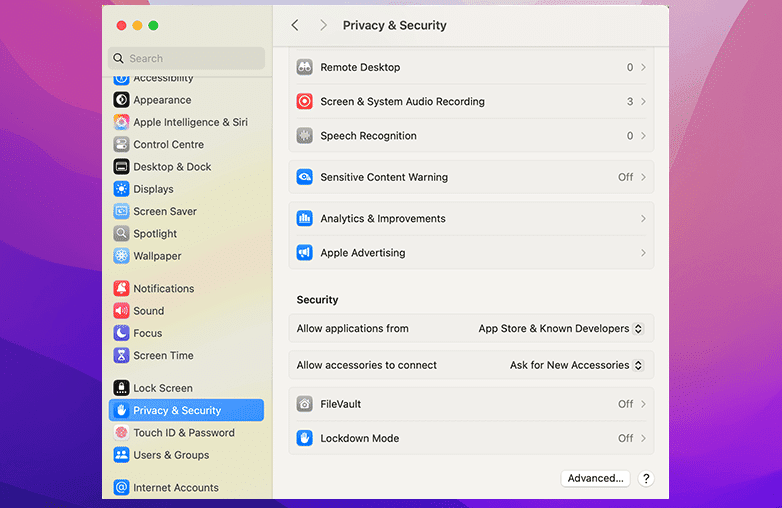This screenshot has height=508, width=782.
Task: Click the FileVault "Off" status
Action: [x=625, y=404]
